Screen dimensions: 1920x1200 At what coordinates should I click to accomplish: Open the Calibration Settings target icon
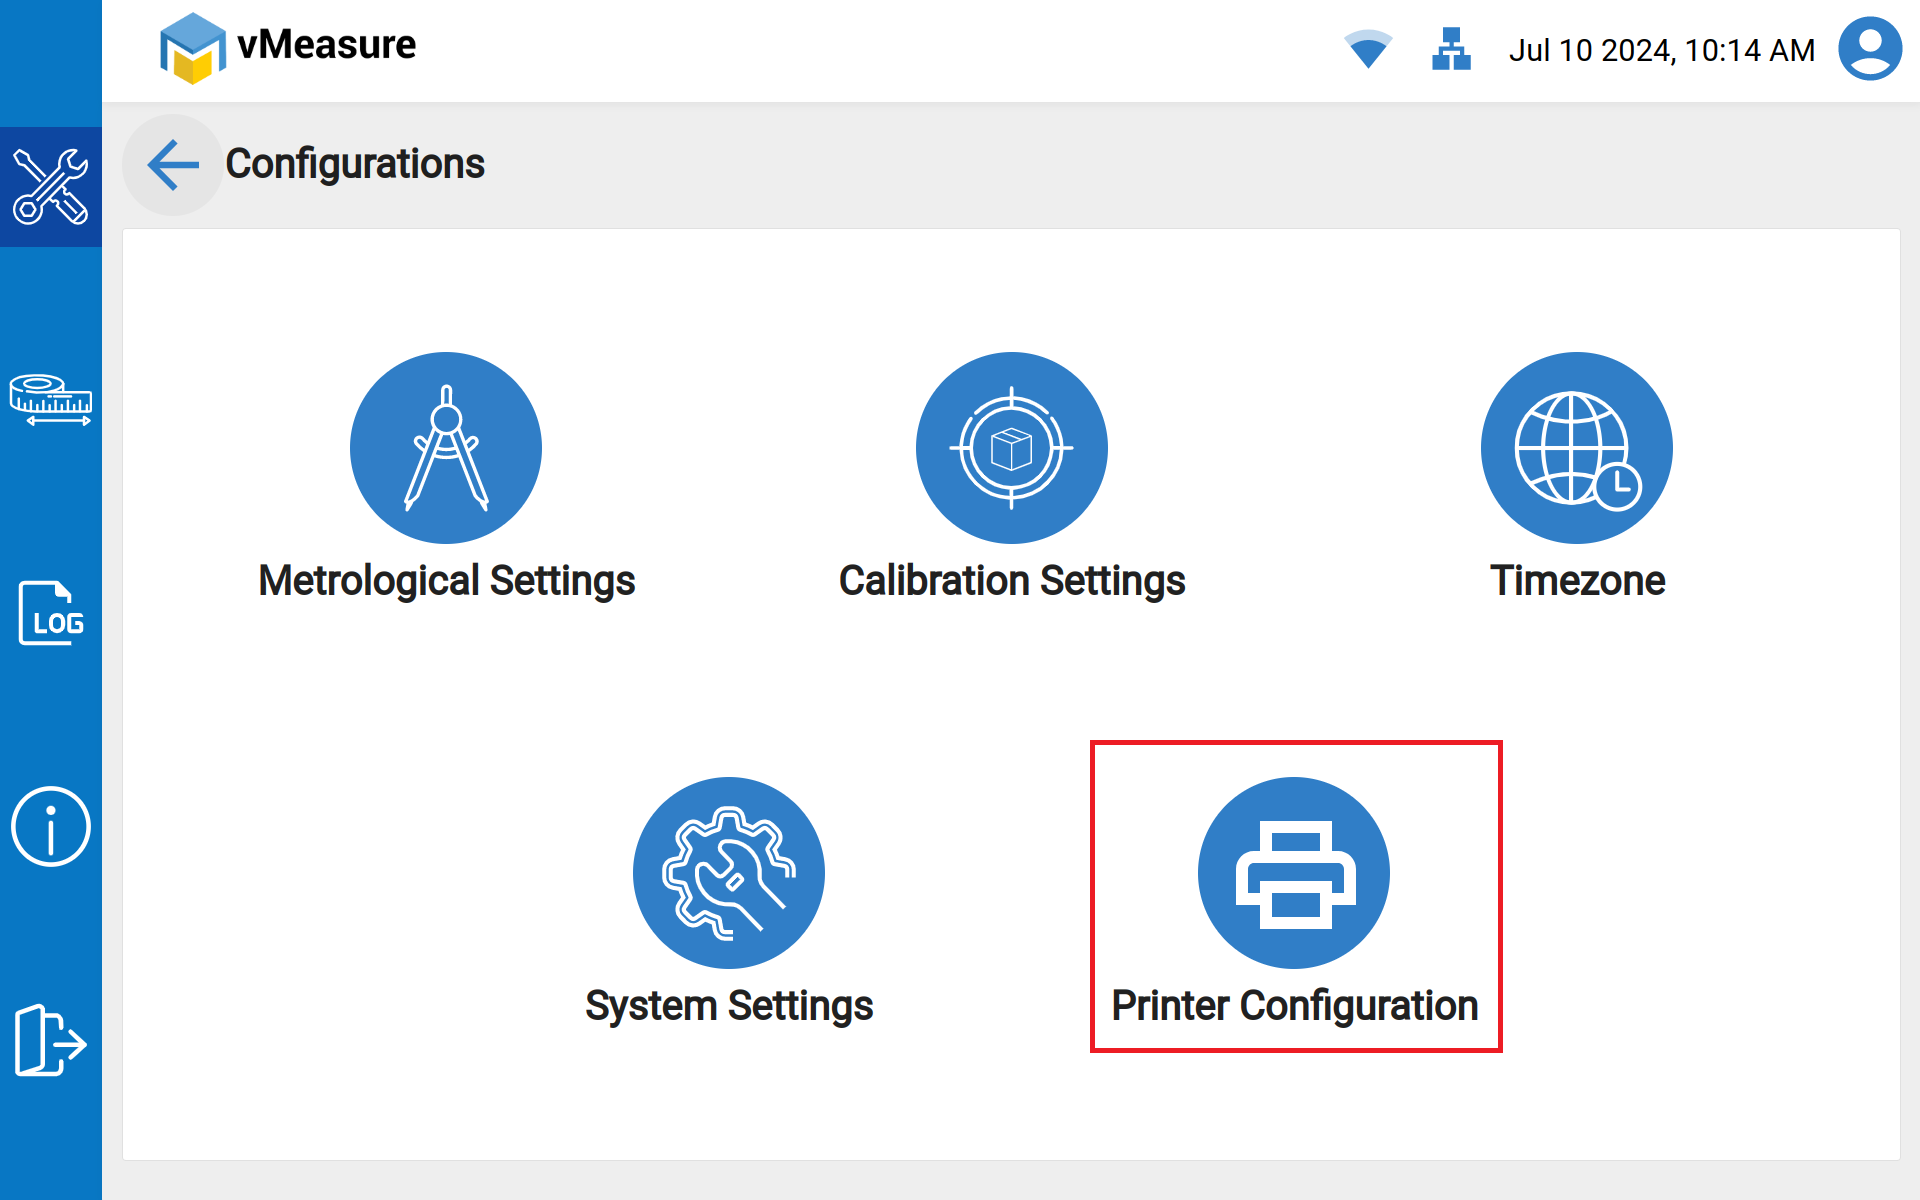(1011, 448)
